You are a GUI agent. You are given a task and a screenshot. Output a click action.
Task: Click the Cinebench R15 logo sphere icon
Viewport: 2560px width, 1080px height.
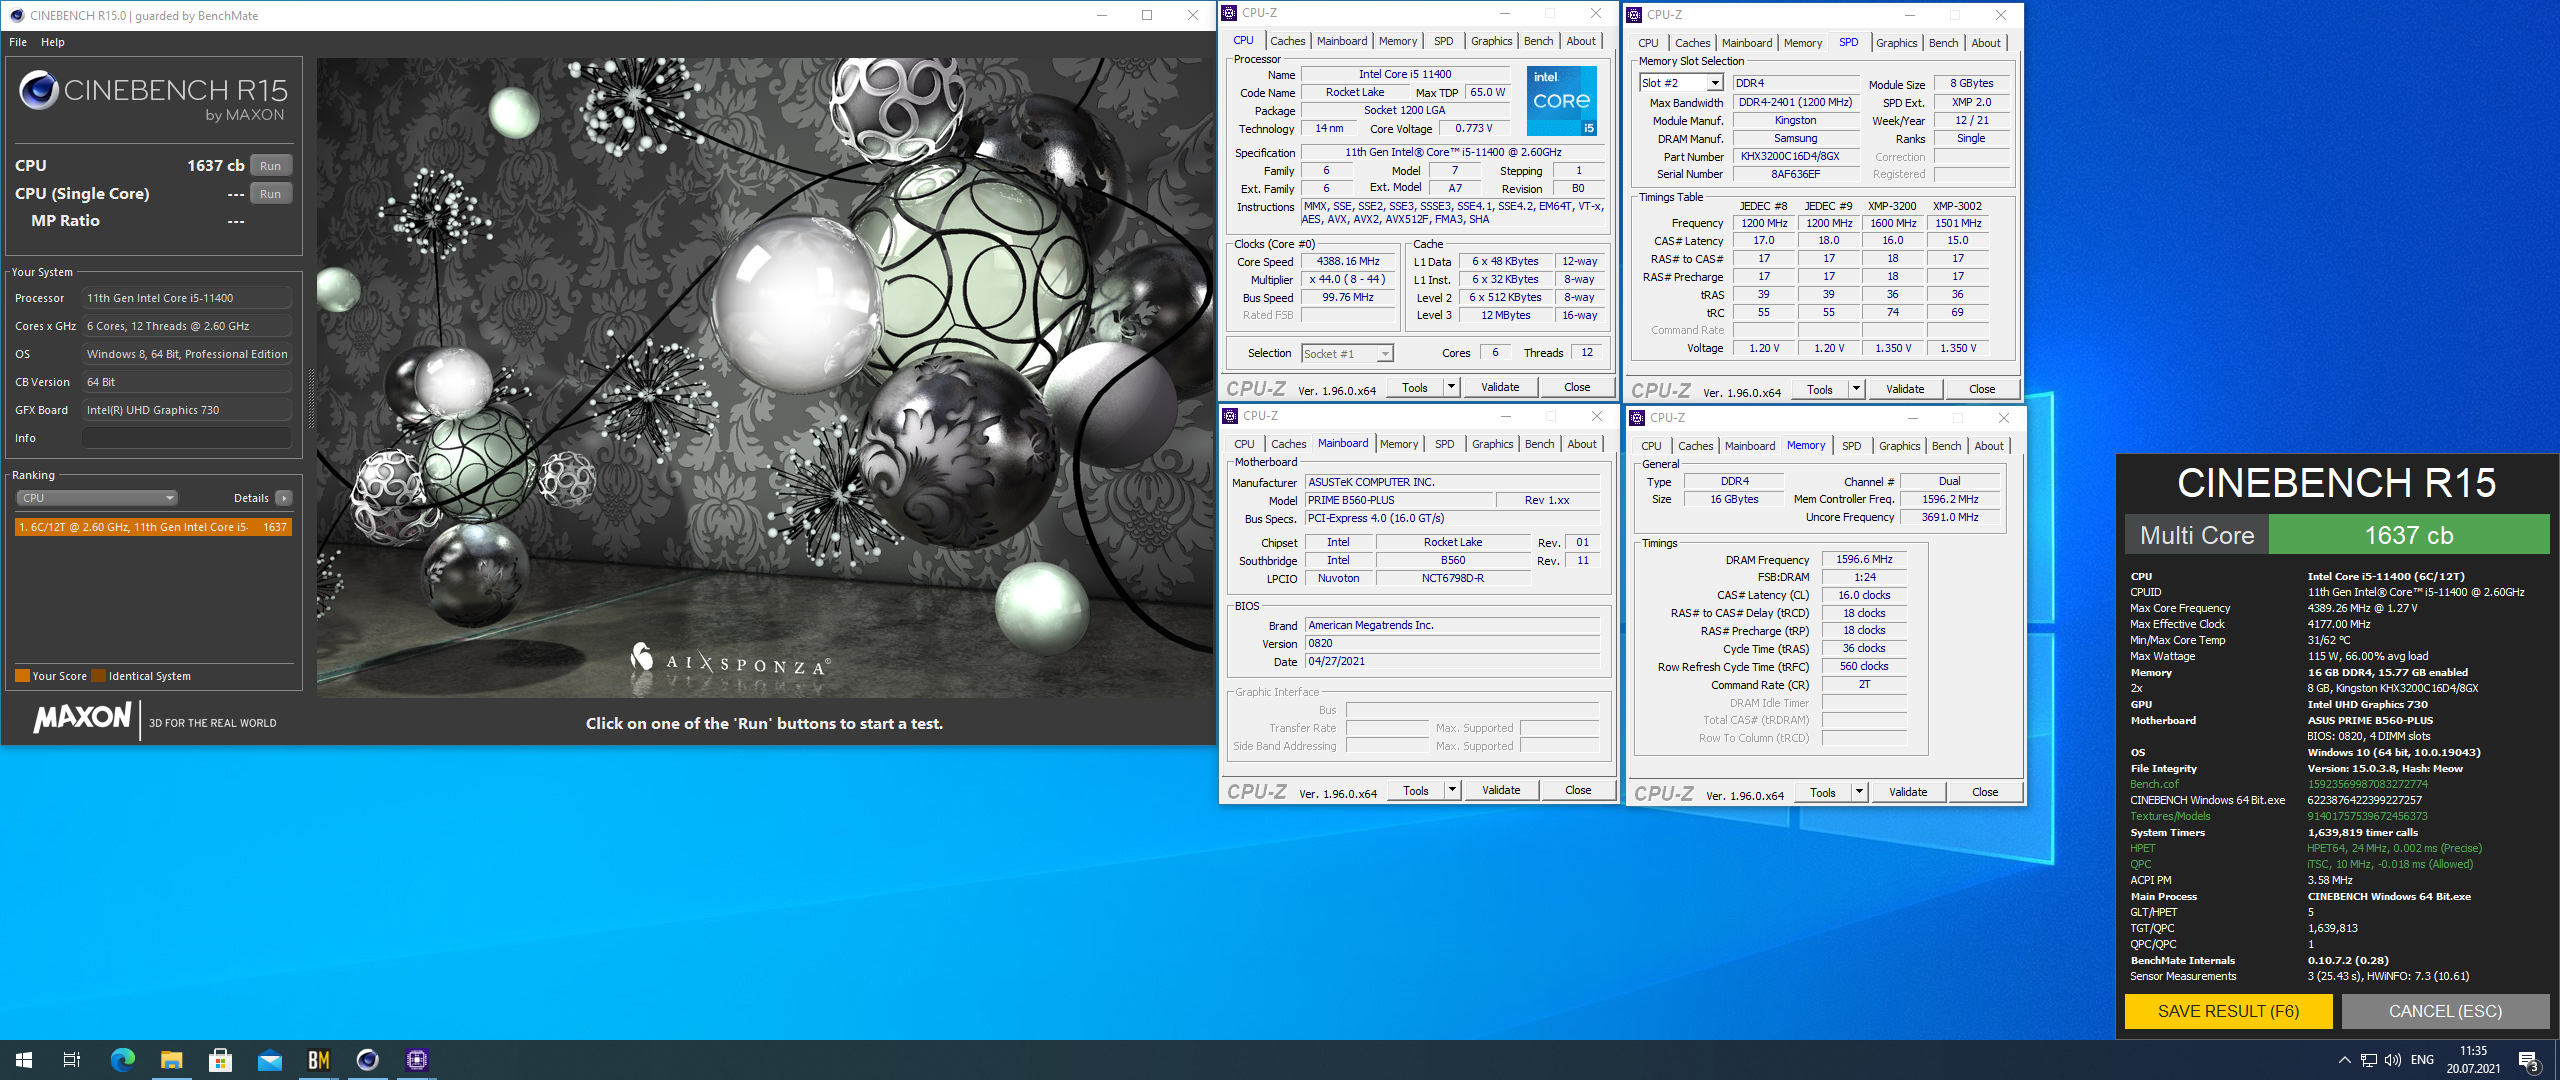(x=39, y=91)
